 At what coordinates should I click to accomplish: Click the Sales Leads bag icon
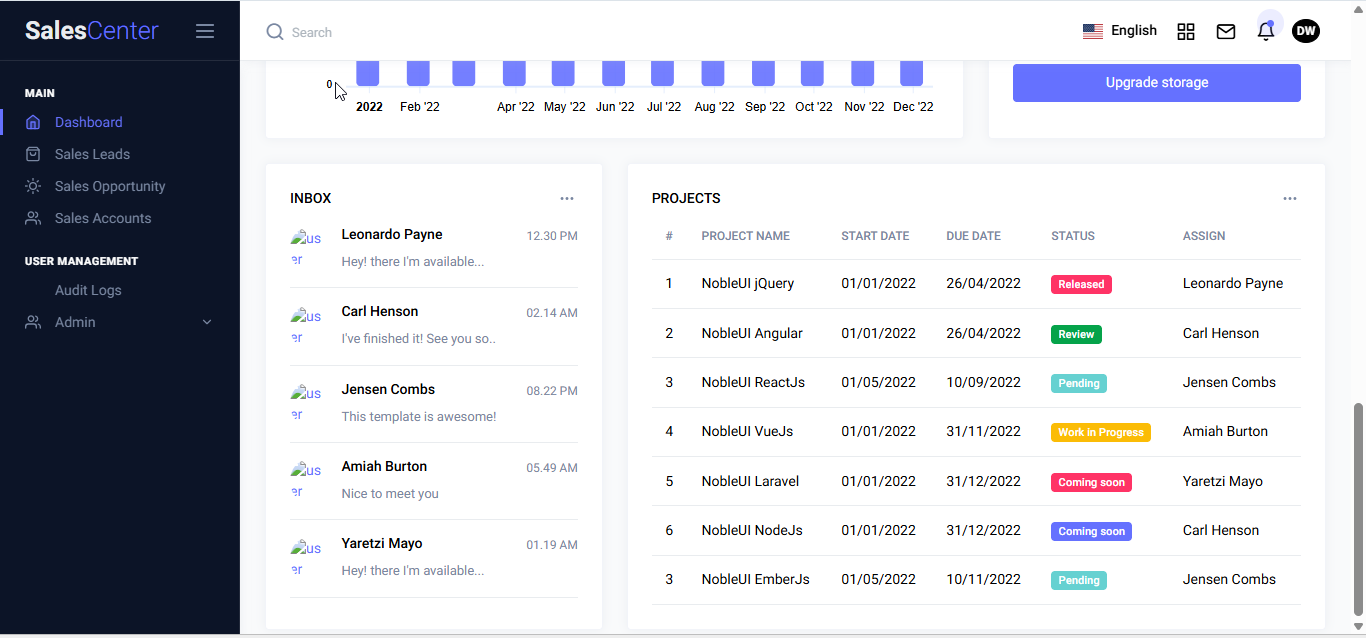[33, 154]
